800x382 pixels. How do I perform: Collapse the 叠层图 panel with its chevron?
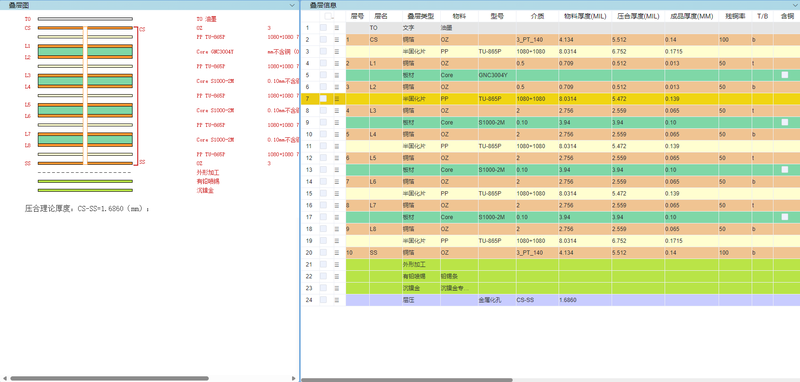click(292, 5)
